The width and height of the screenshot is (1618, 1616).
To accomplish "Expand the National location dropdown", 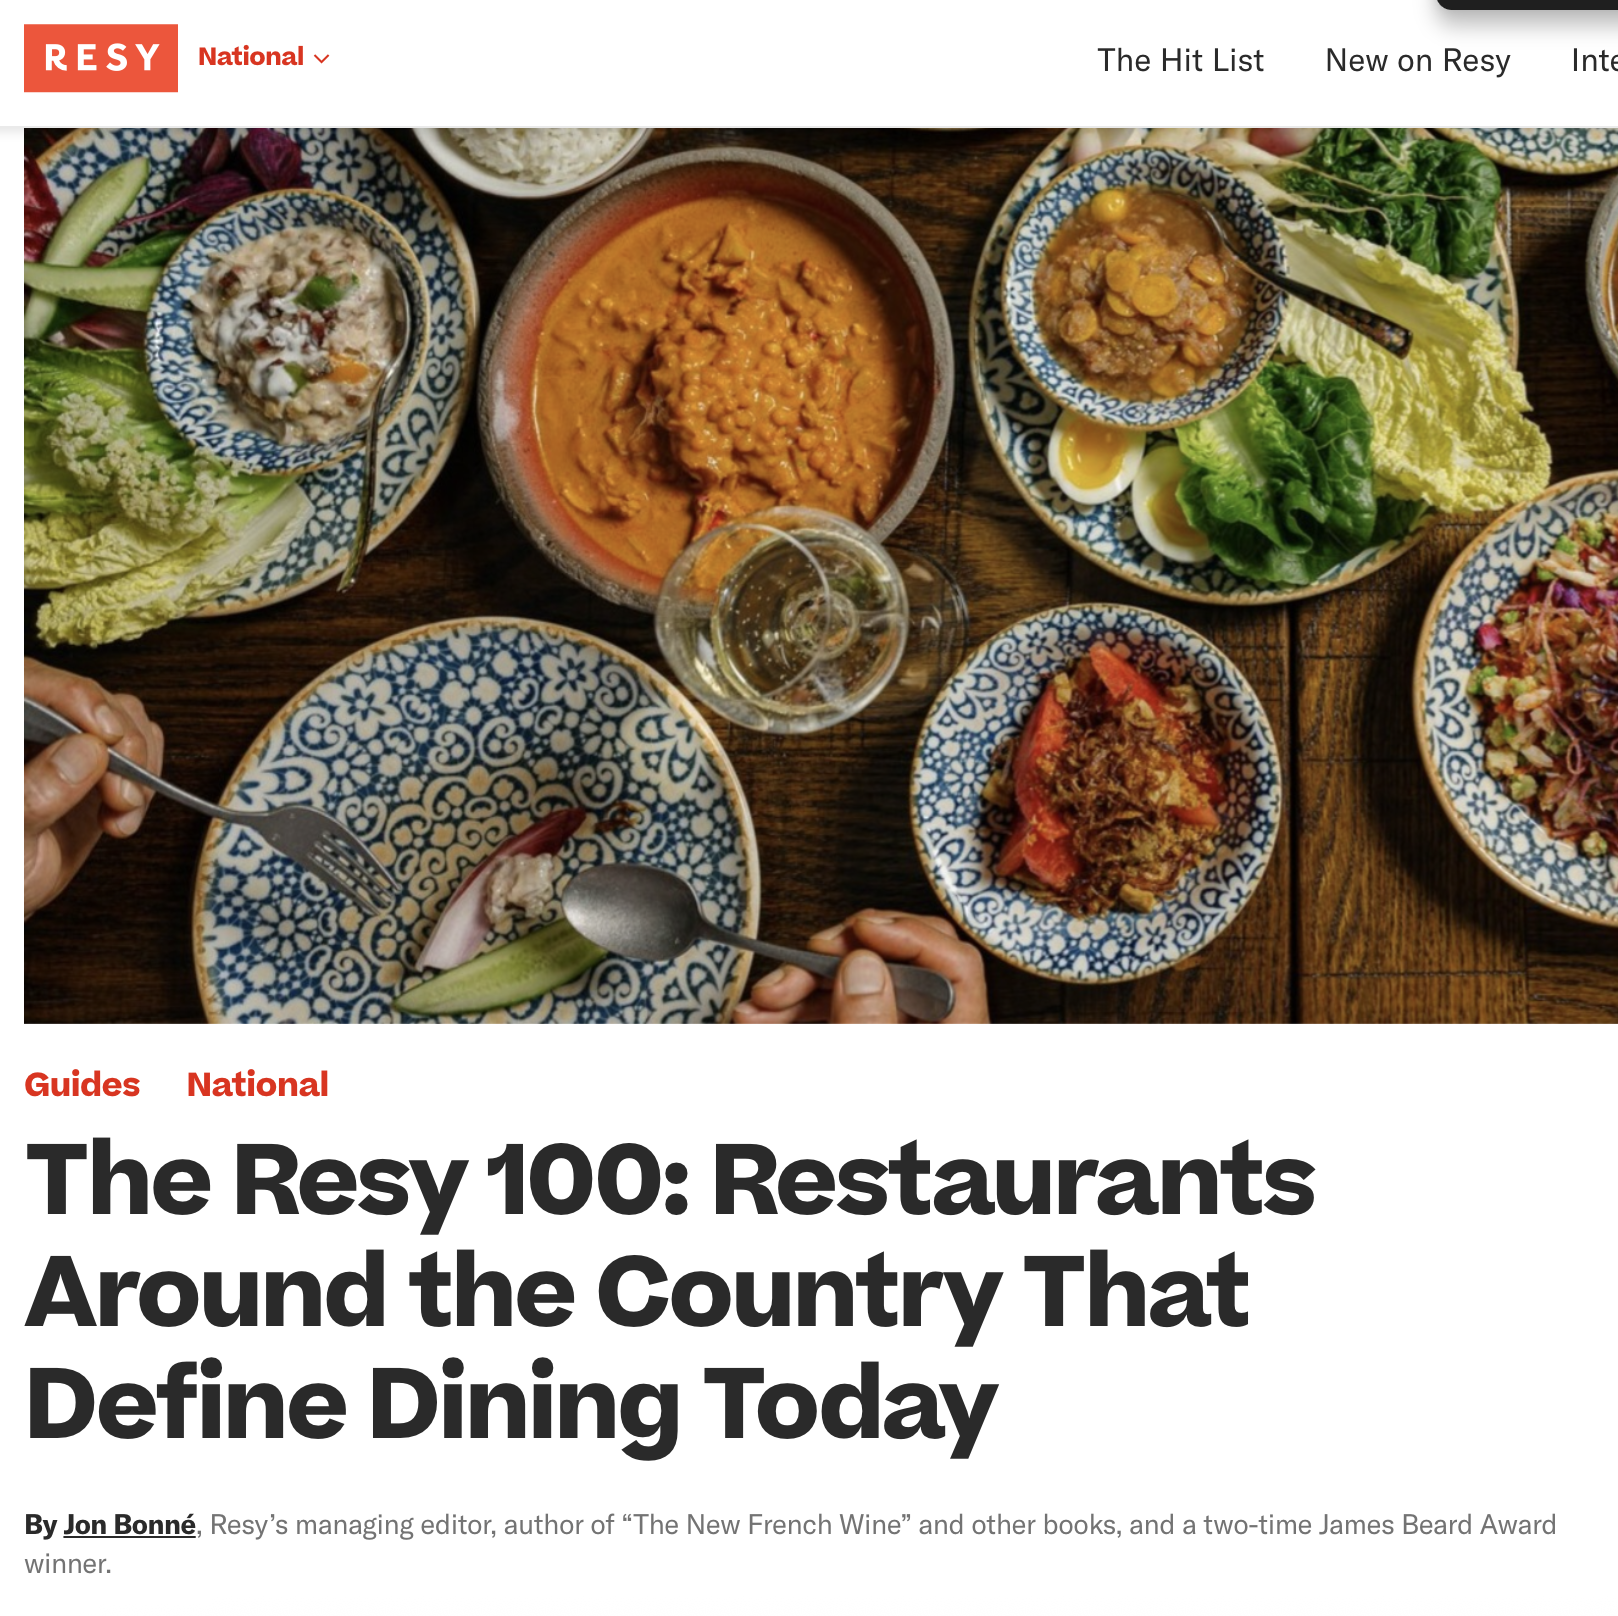I will (264, 57).
